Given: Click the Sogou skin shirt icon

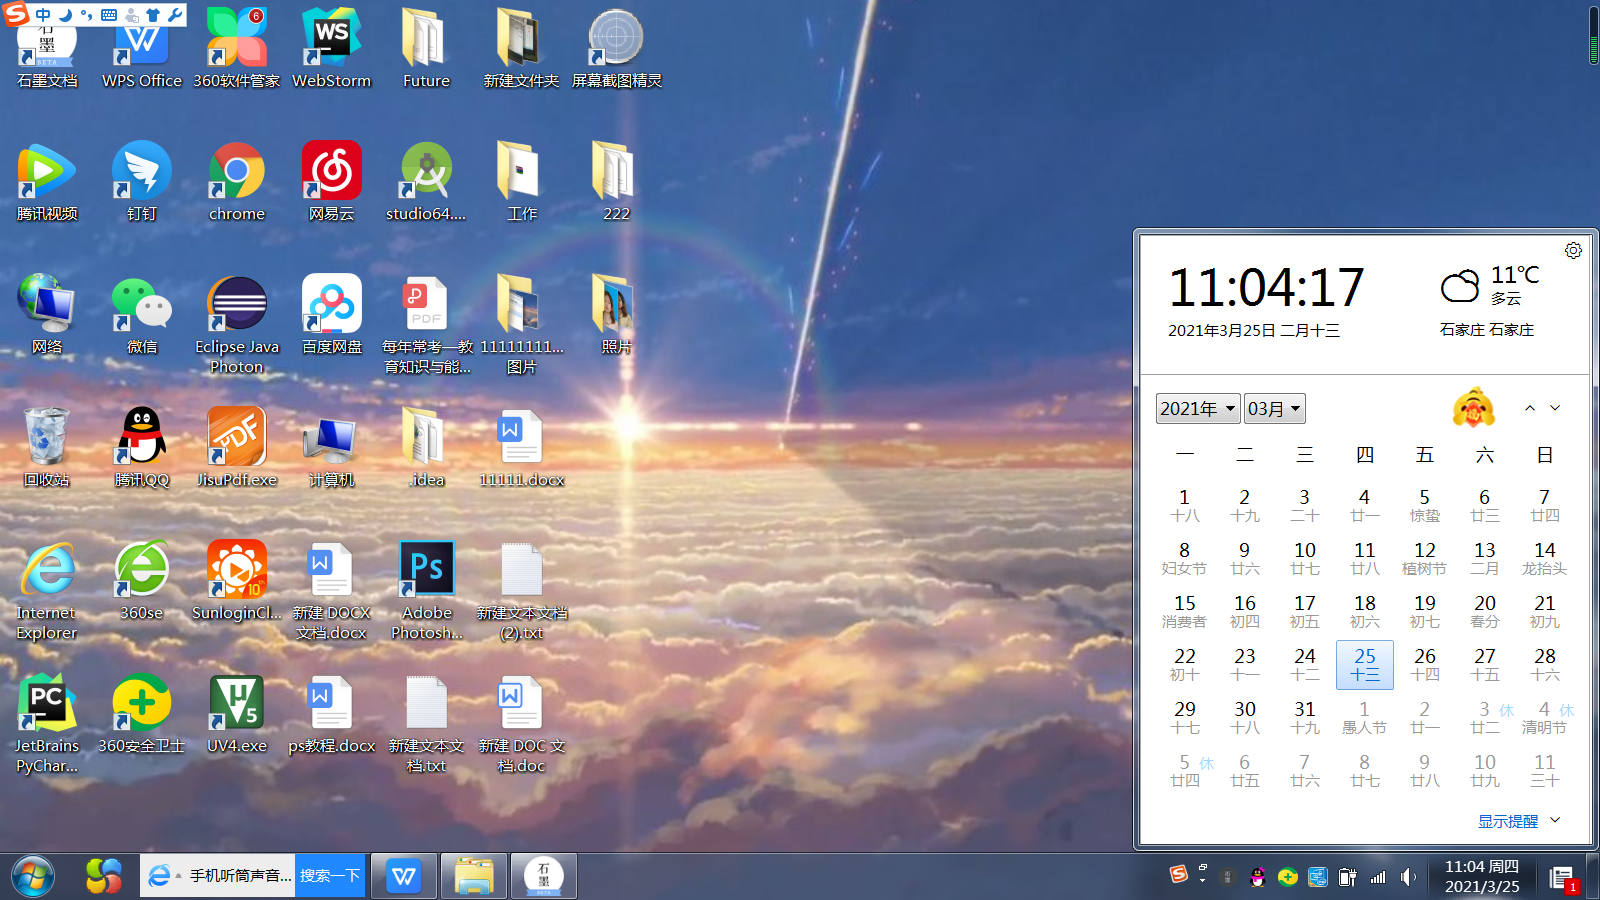Looking at the screenshot, I should 153,15.
